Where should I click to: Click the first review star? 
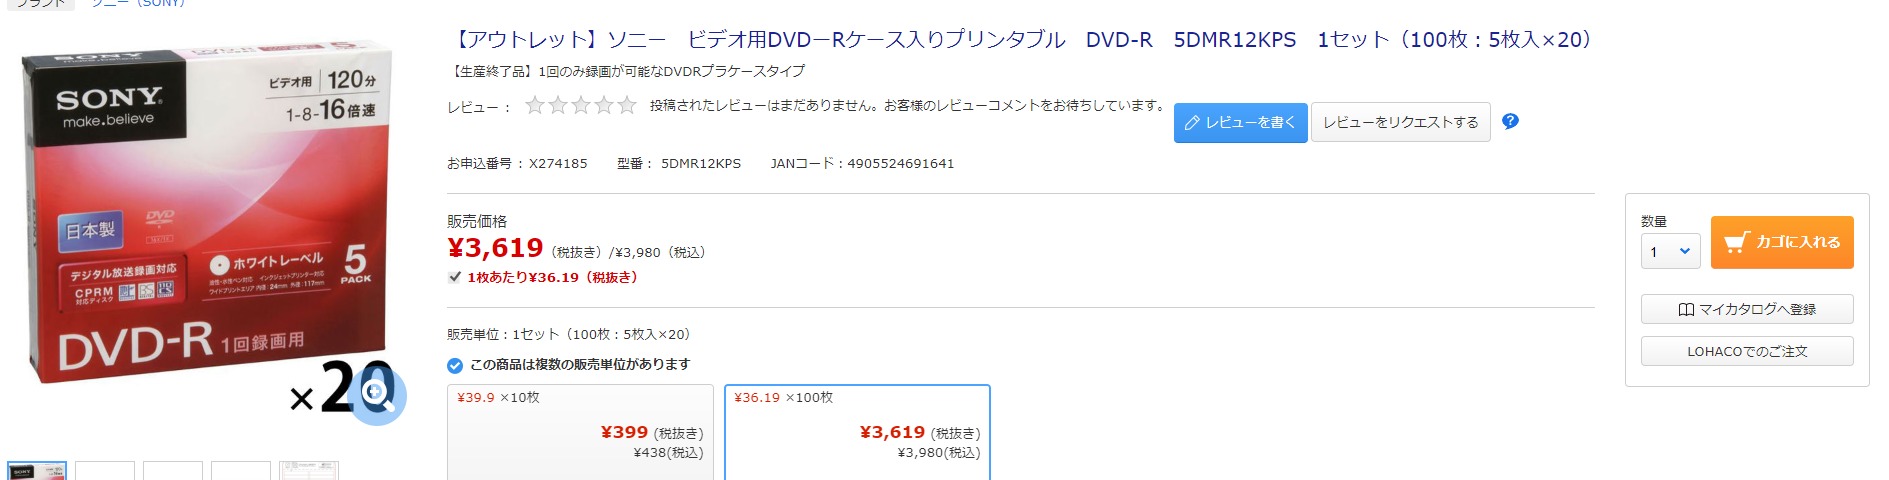pyautogui.click(x=535, y=105)
